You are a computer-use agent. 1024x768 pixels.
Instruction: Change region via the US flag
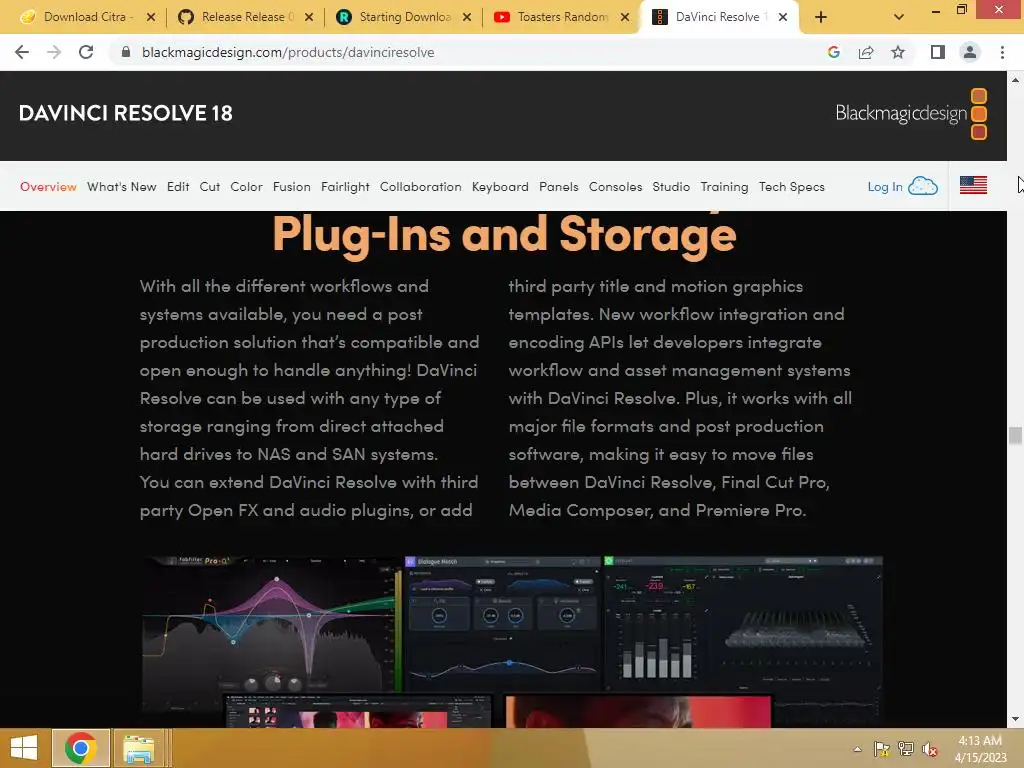coord(973,185)
